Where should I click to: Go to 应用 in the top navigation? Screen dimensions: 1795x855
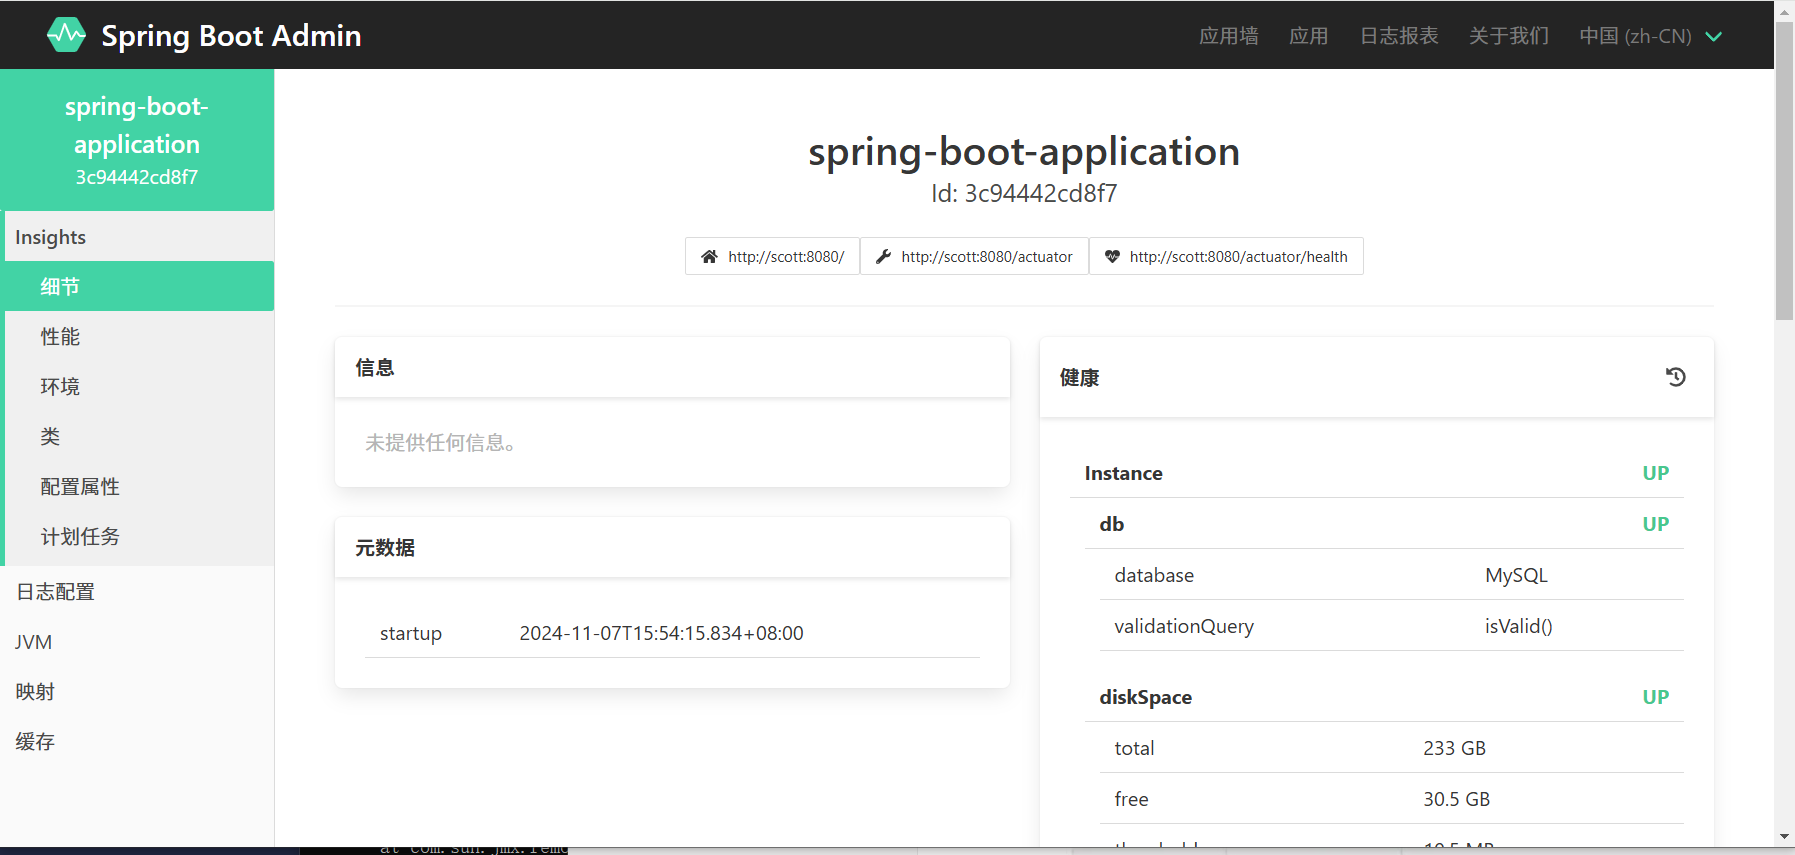point(1309,36)
